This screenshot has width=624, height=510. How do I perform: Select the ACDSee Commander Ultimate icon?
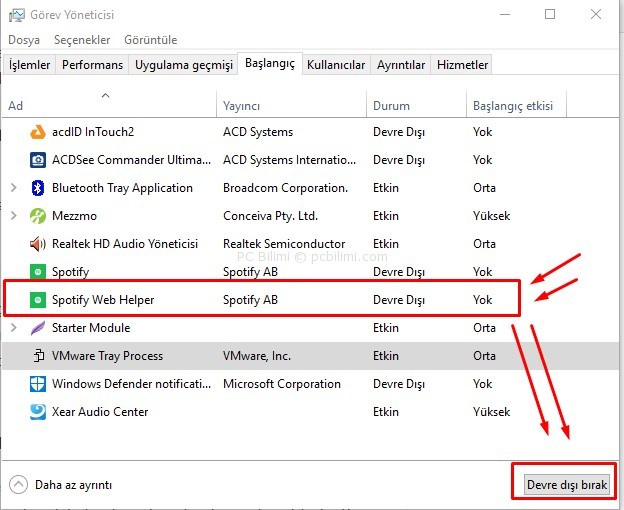click(x=38, y=160)
